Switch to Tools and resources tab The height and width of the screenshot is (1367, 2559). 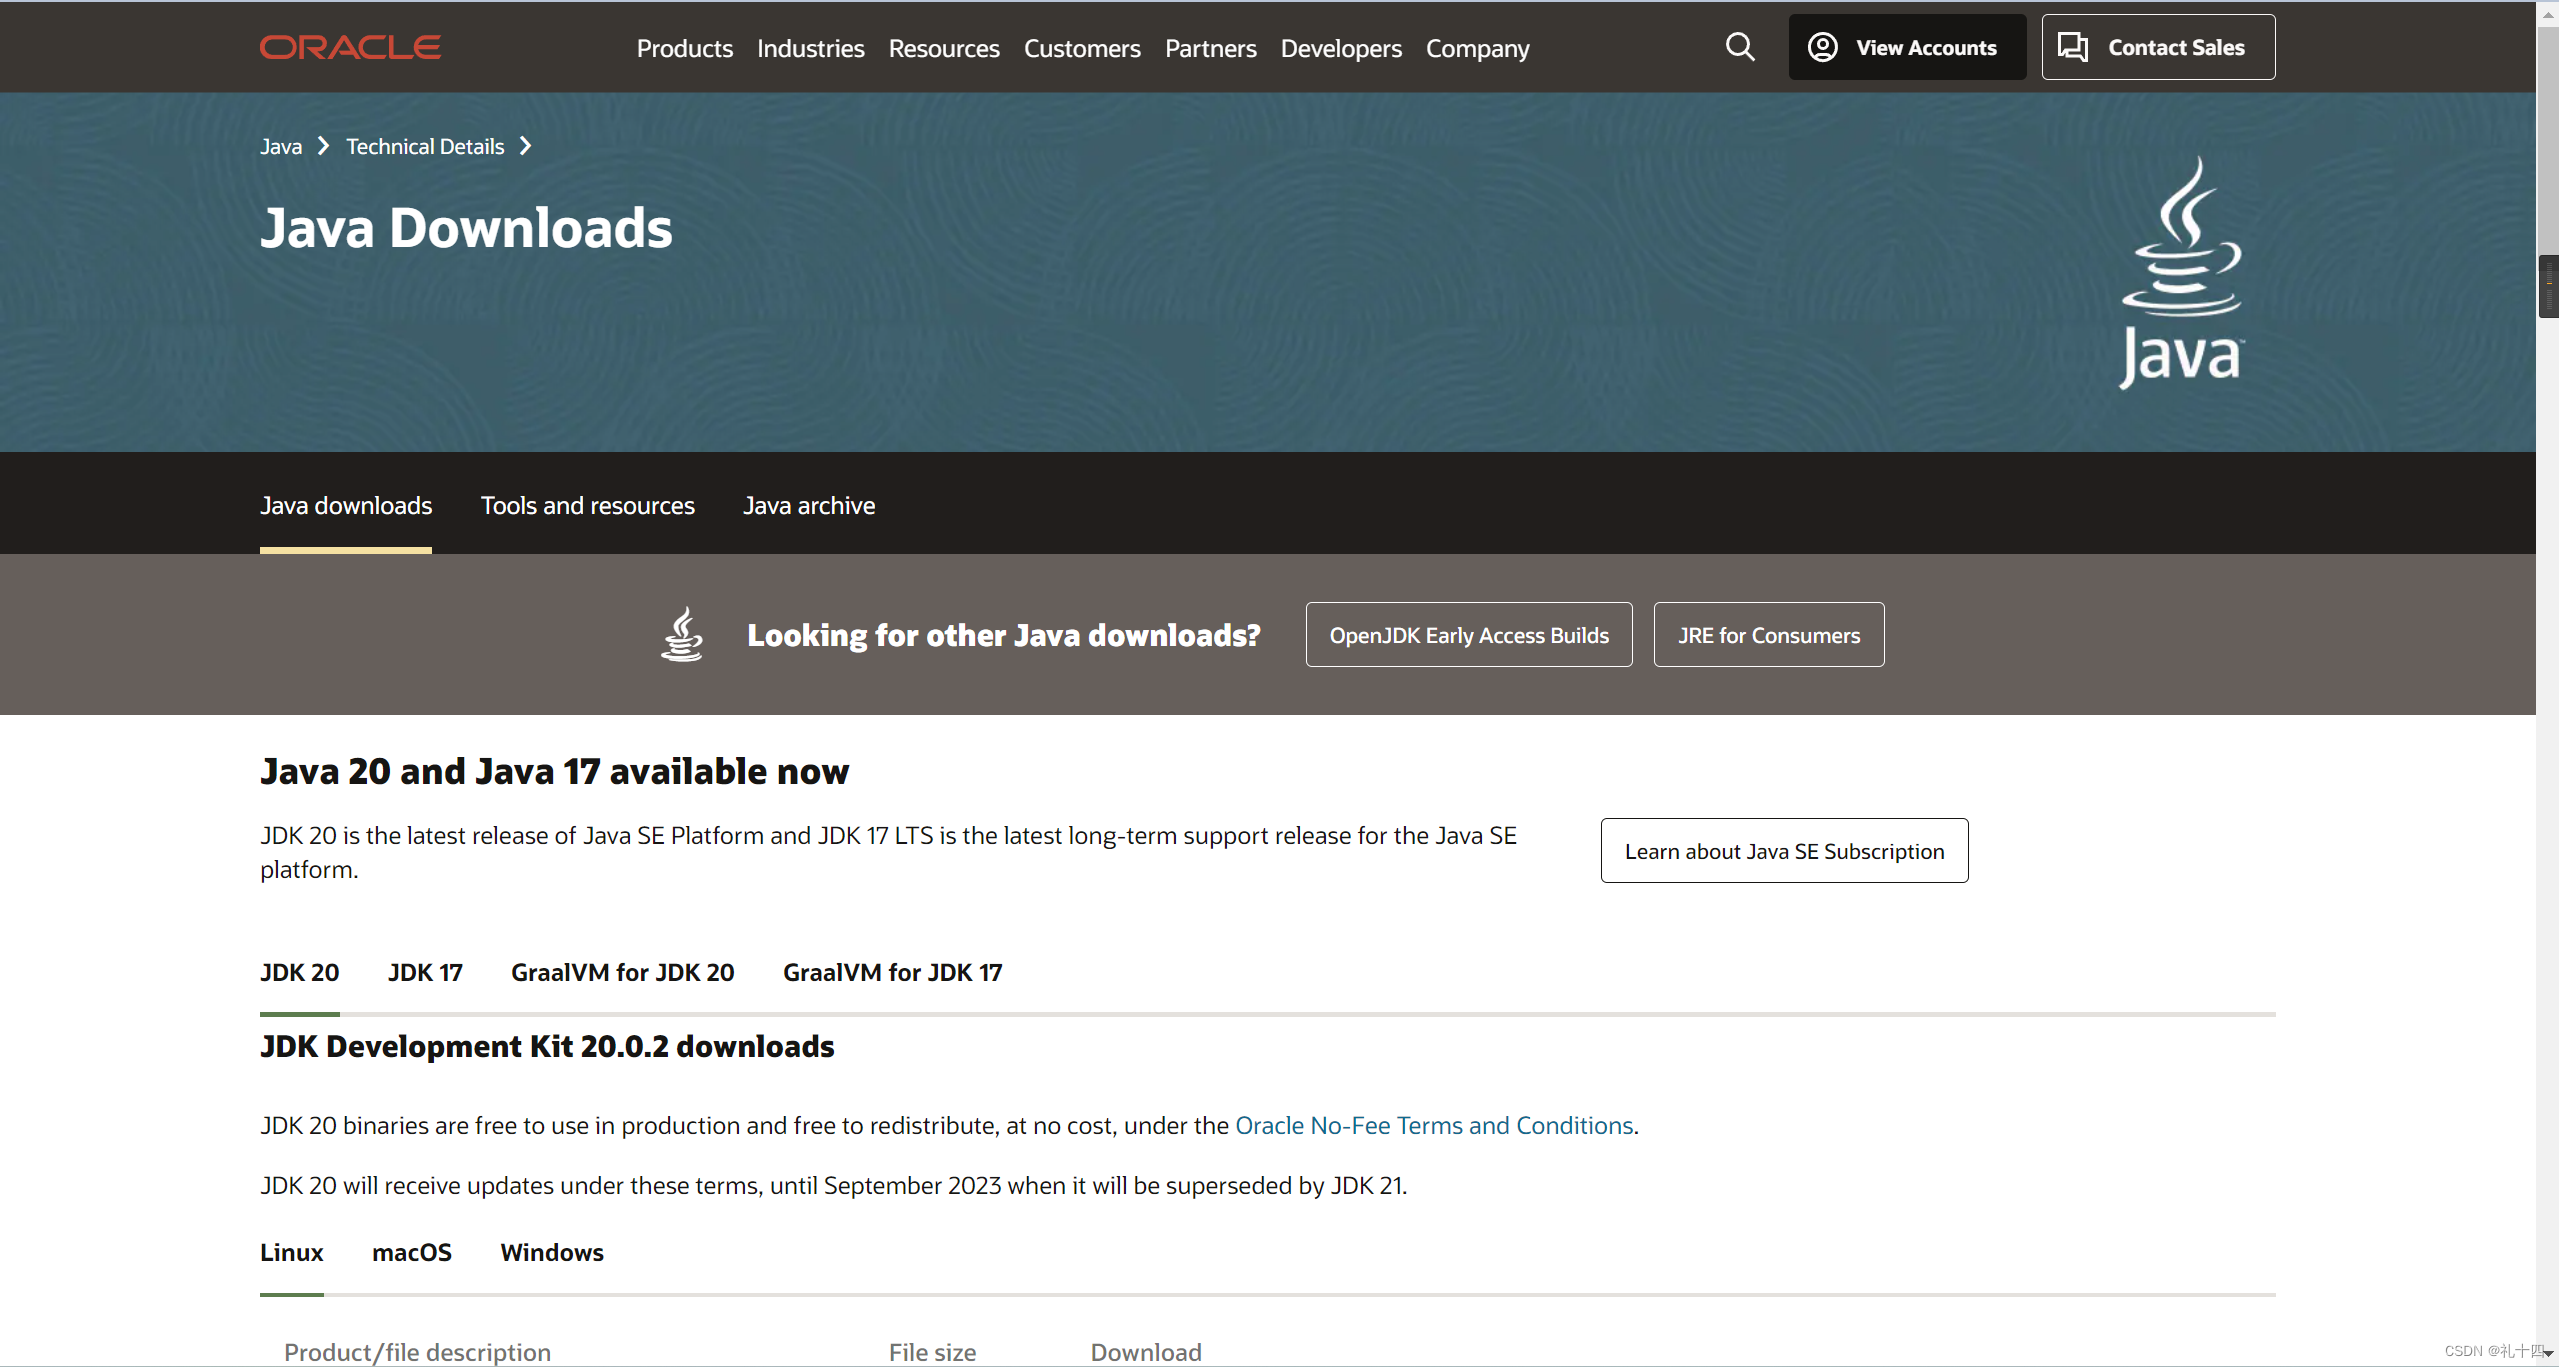(587, 505)
